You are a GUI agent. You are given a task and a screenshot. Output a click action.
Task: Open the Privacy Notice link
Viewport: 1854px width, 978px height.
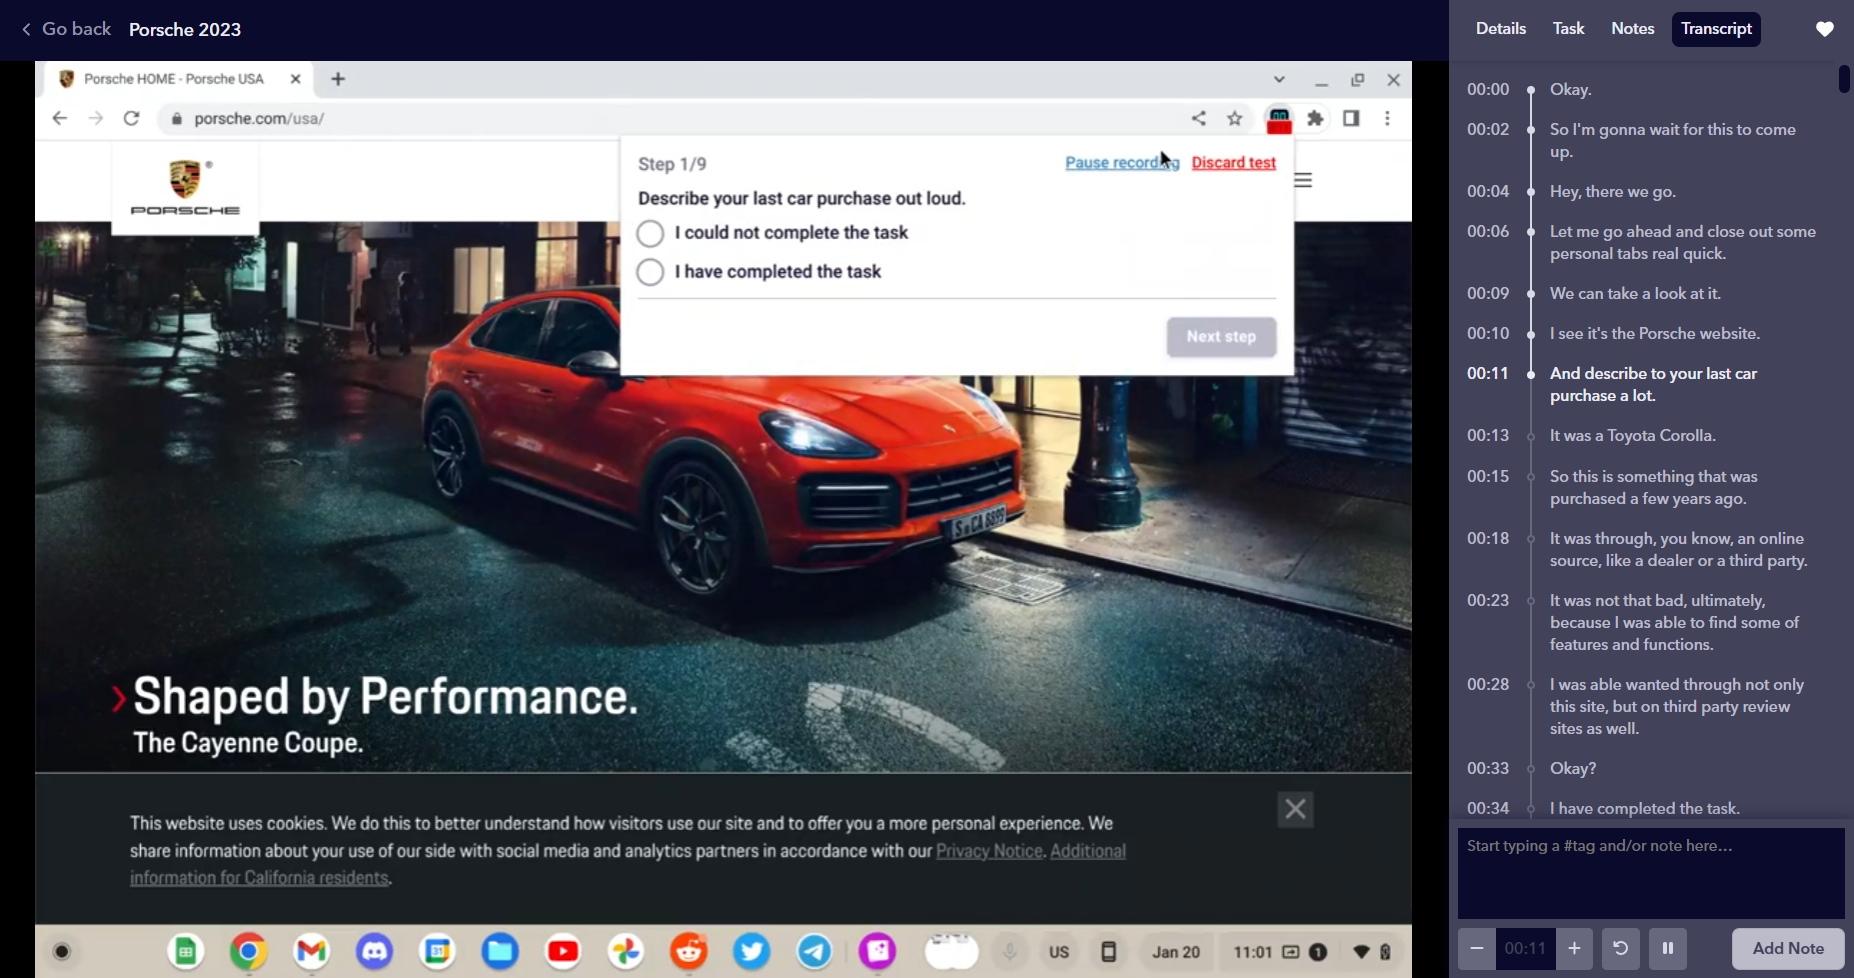point(989,851)
